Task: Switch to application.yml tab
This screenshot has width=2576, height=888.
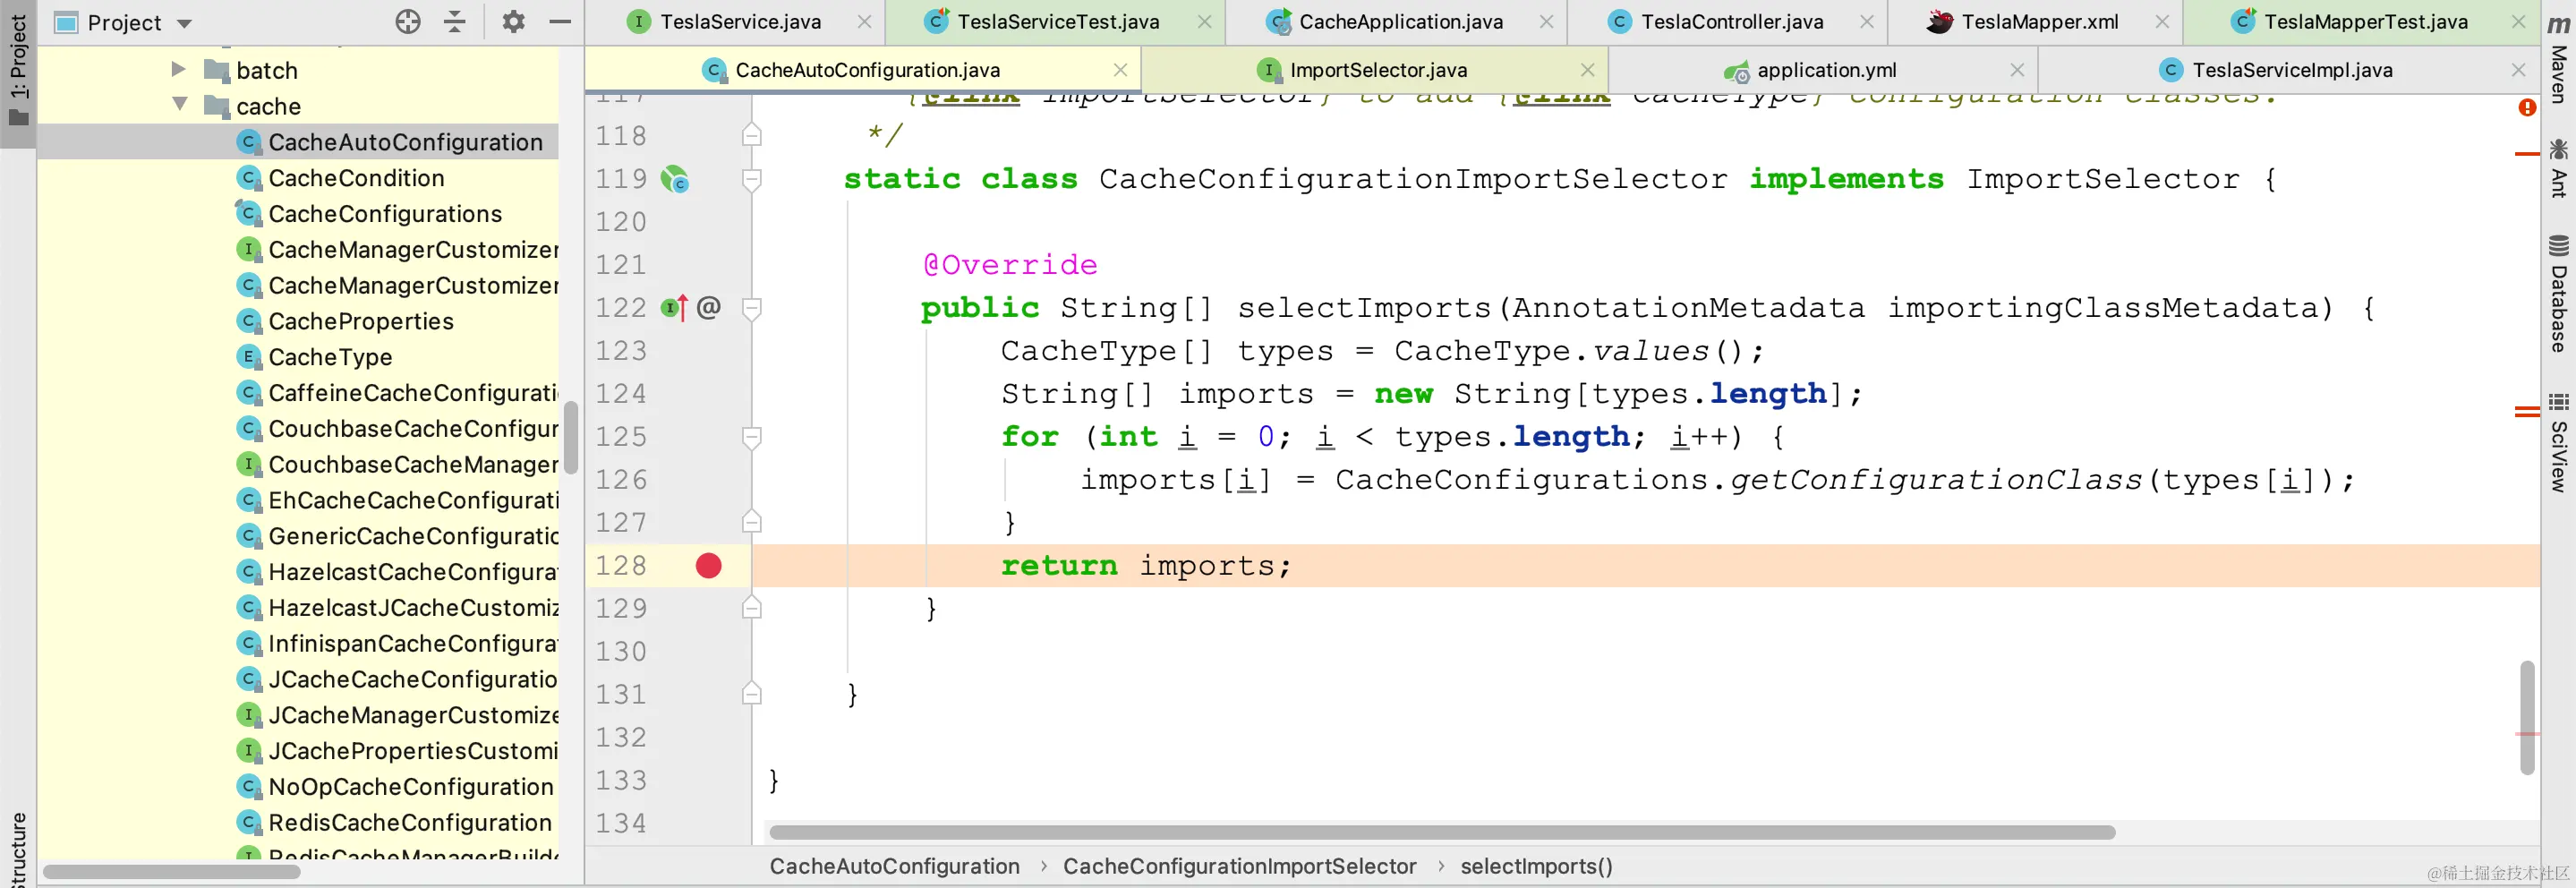Action: click(1826, 70)
